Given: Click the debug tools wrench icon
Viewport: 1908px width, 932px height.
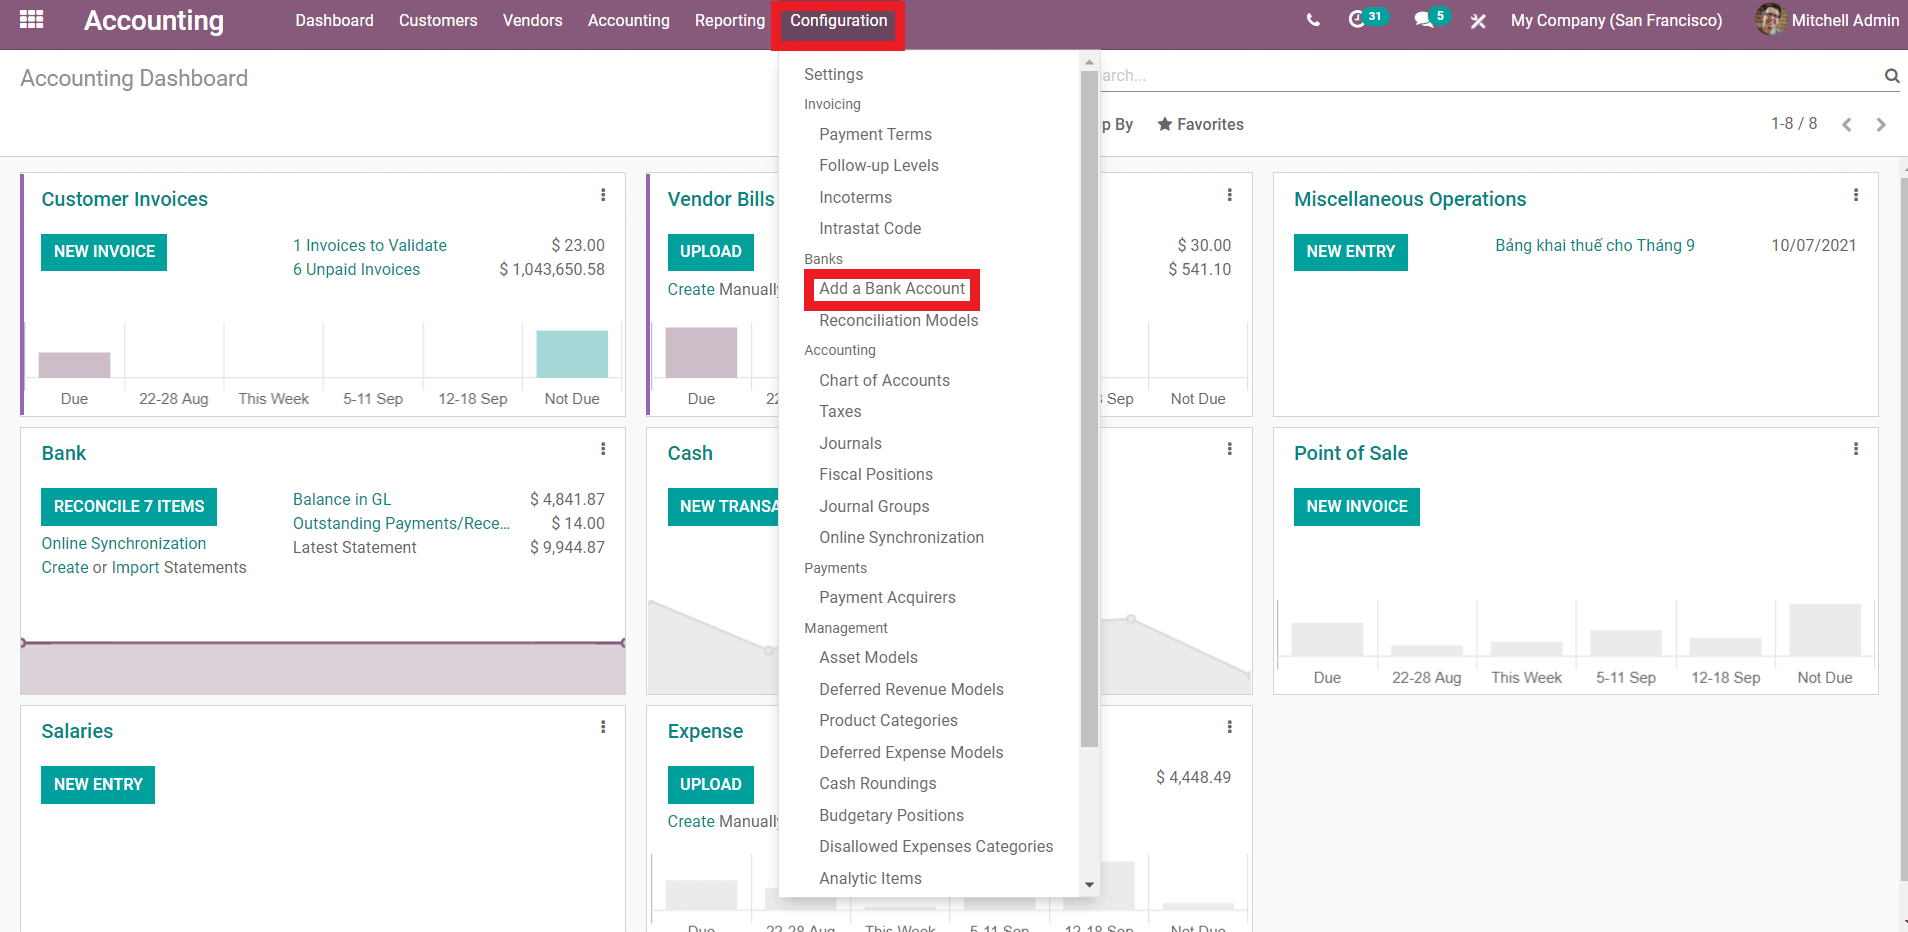Looking at the screenshot, I should point(1478,21).
